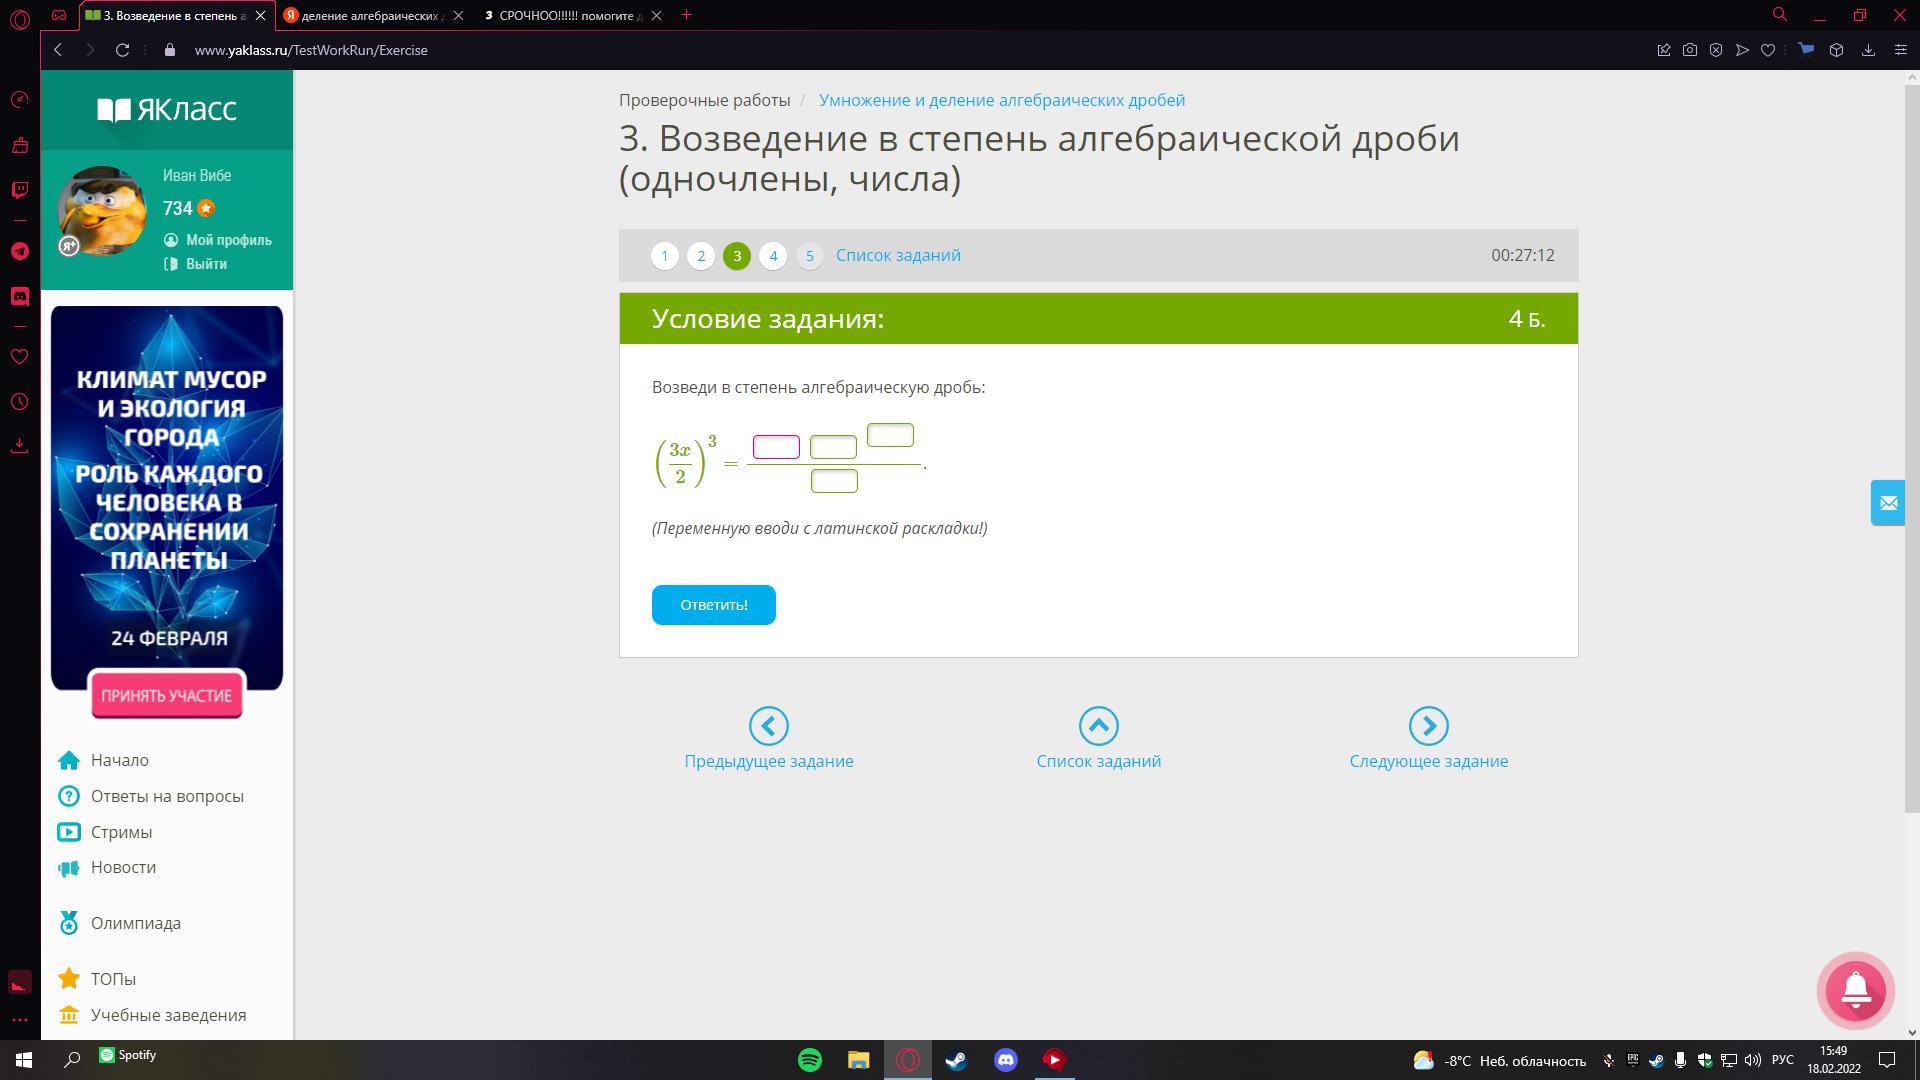The height and width of the screenshot is (1080, 1920).
Task: Open the Список заданий link near task numbers
Action: [898, 256]
